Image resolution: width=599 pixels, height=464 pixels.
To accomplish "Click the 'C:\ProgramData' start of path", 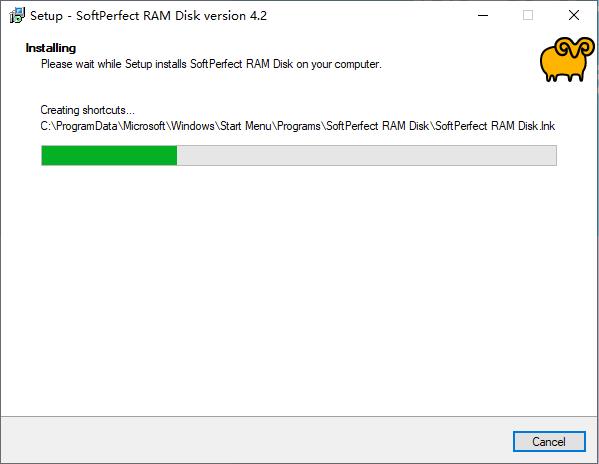I will pos(79,126).
